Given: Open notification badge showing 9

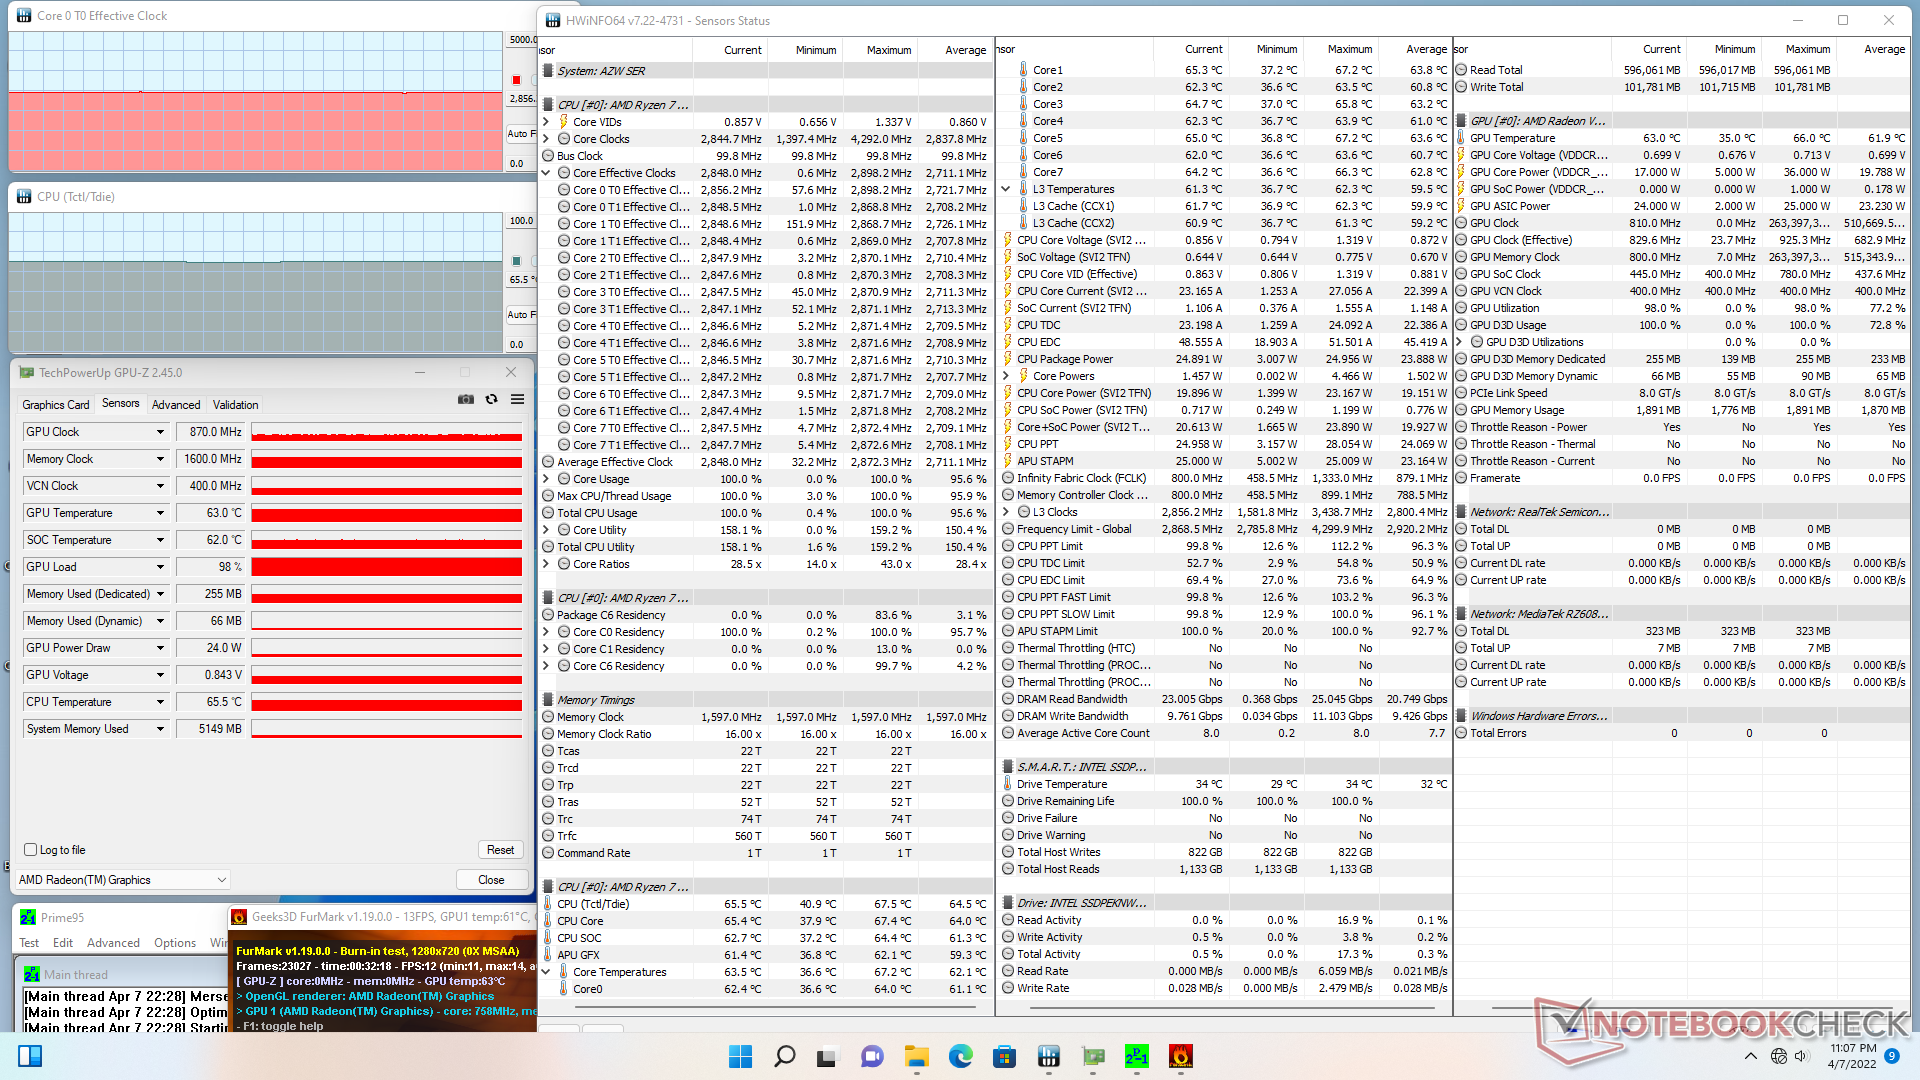Looking at the screenshot, I should 1891,1056.
